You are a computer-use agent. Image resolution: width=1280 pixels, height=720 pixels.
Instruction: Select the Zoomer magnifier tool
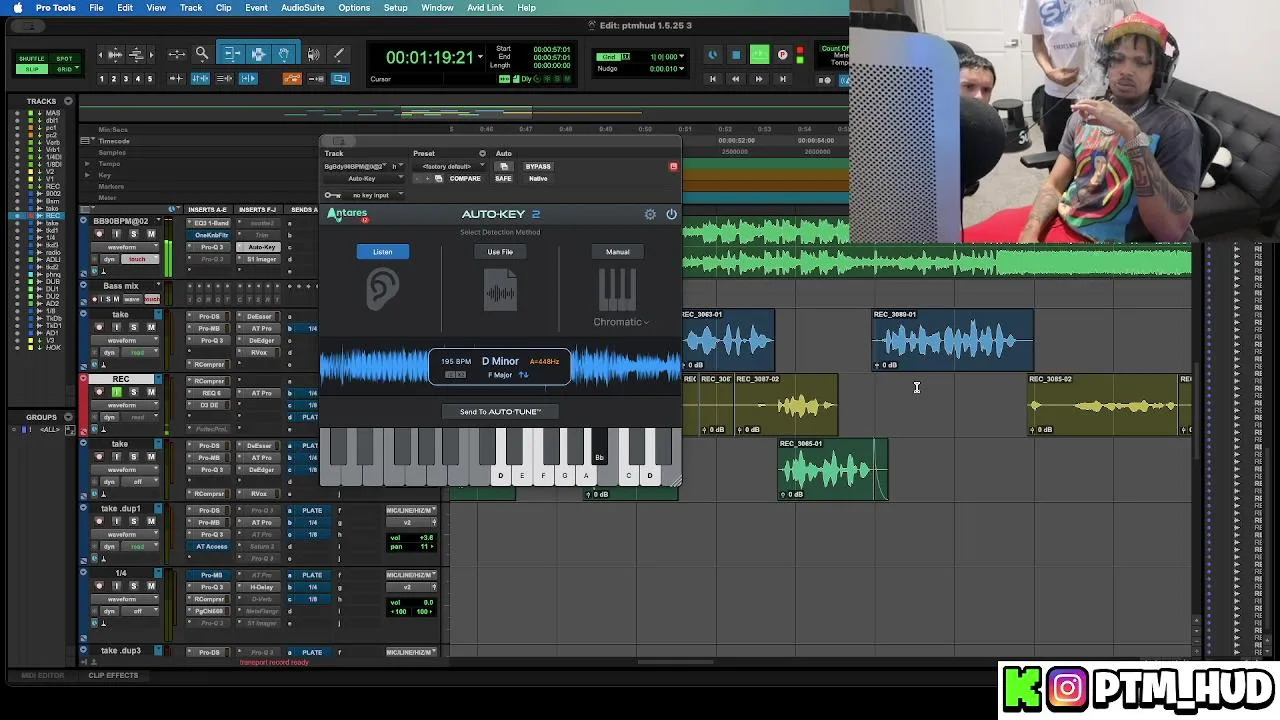coord(202,55)
